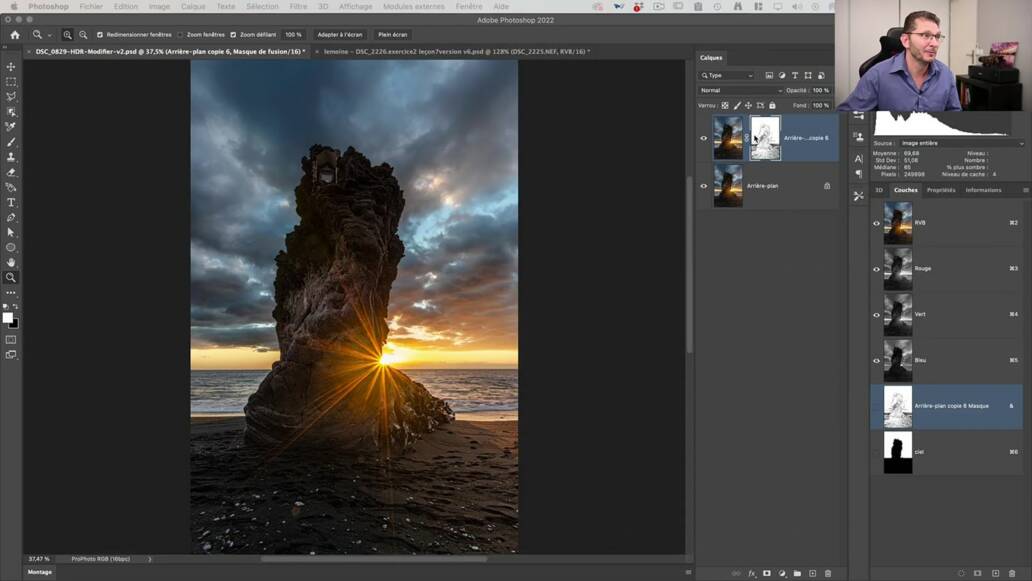1032x581 pixels.
Task: Enable the Zoom défilant checkbox
Action: coord(232,34)
